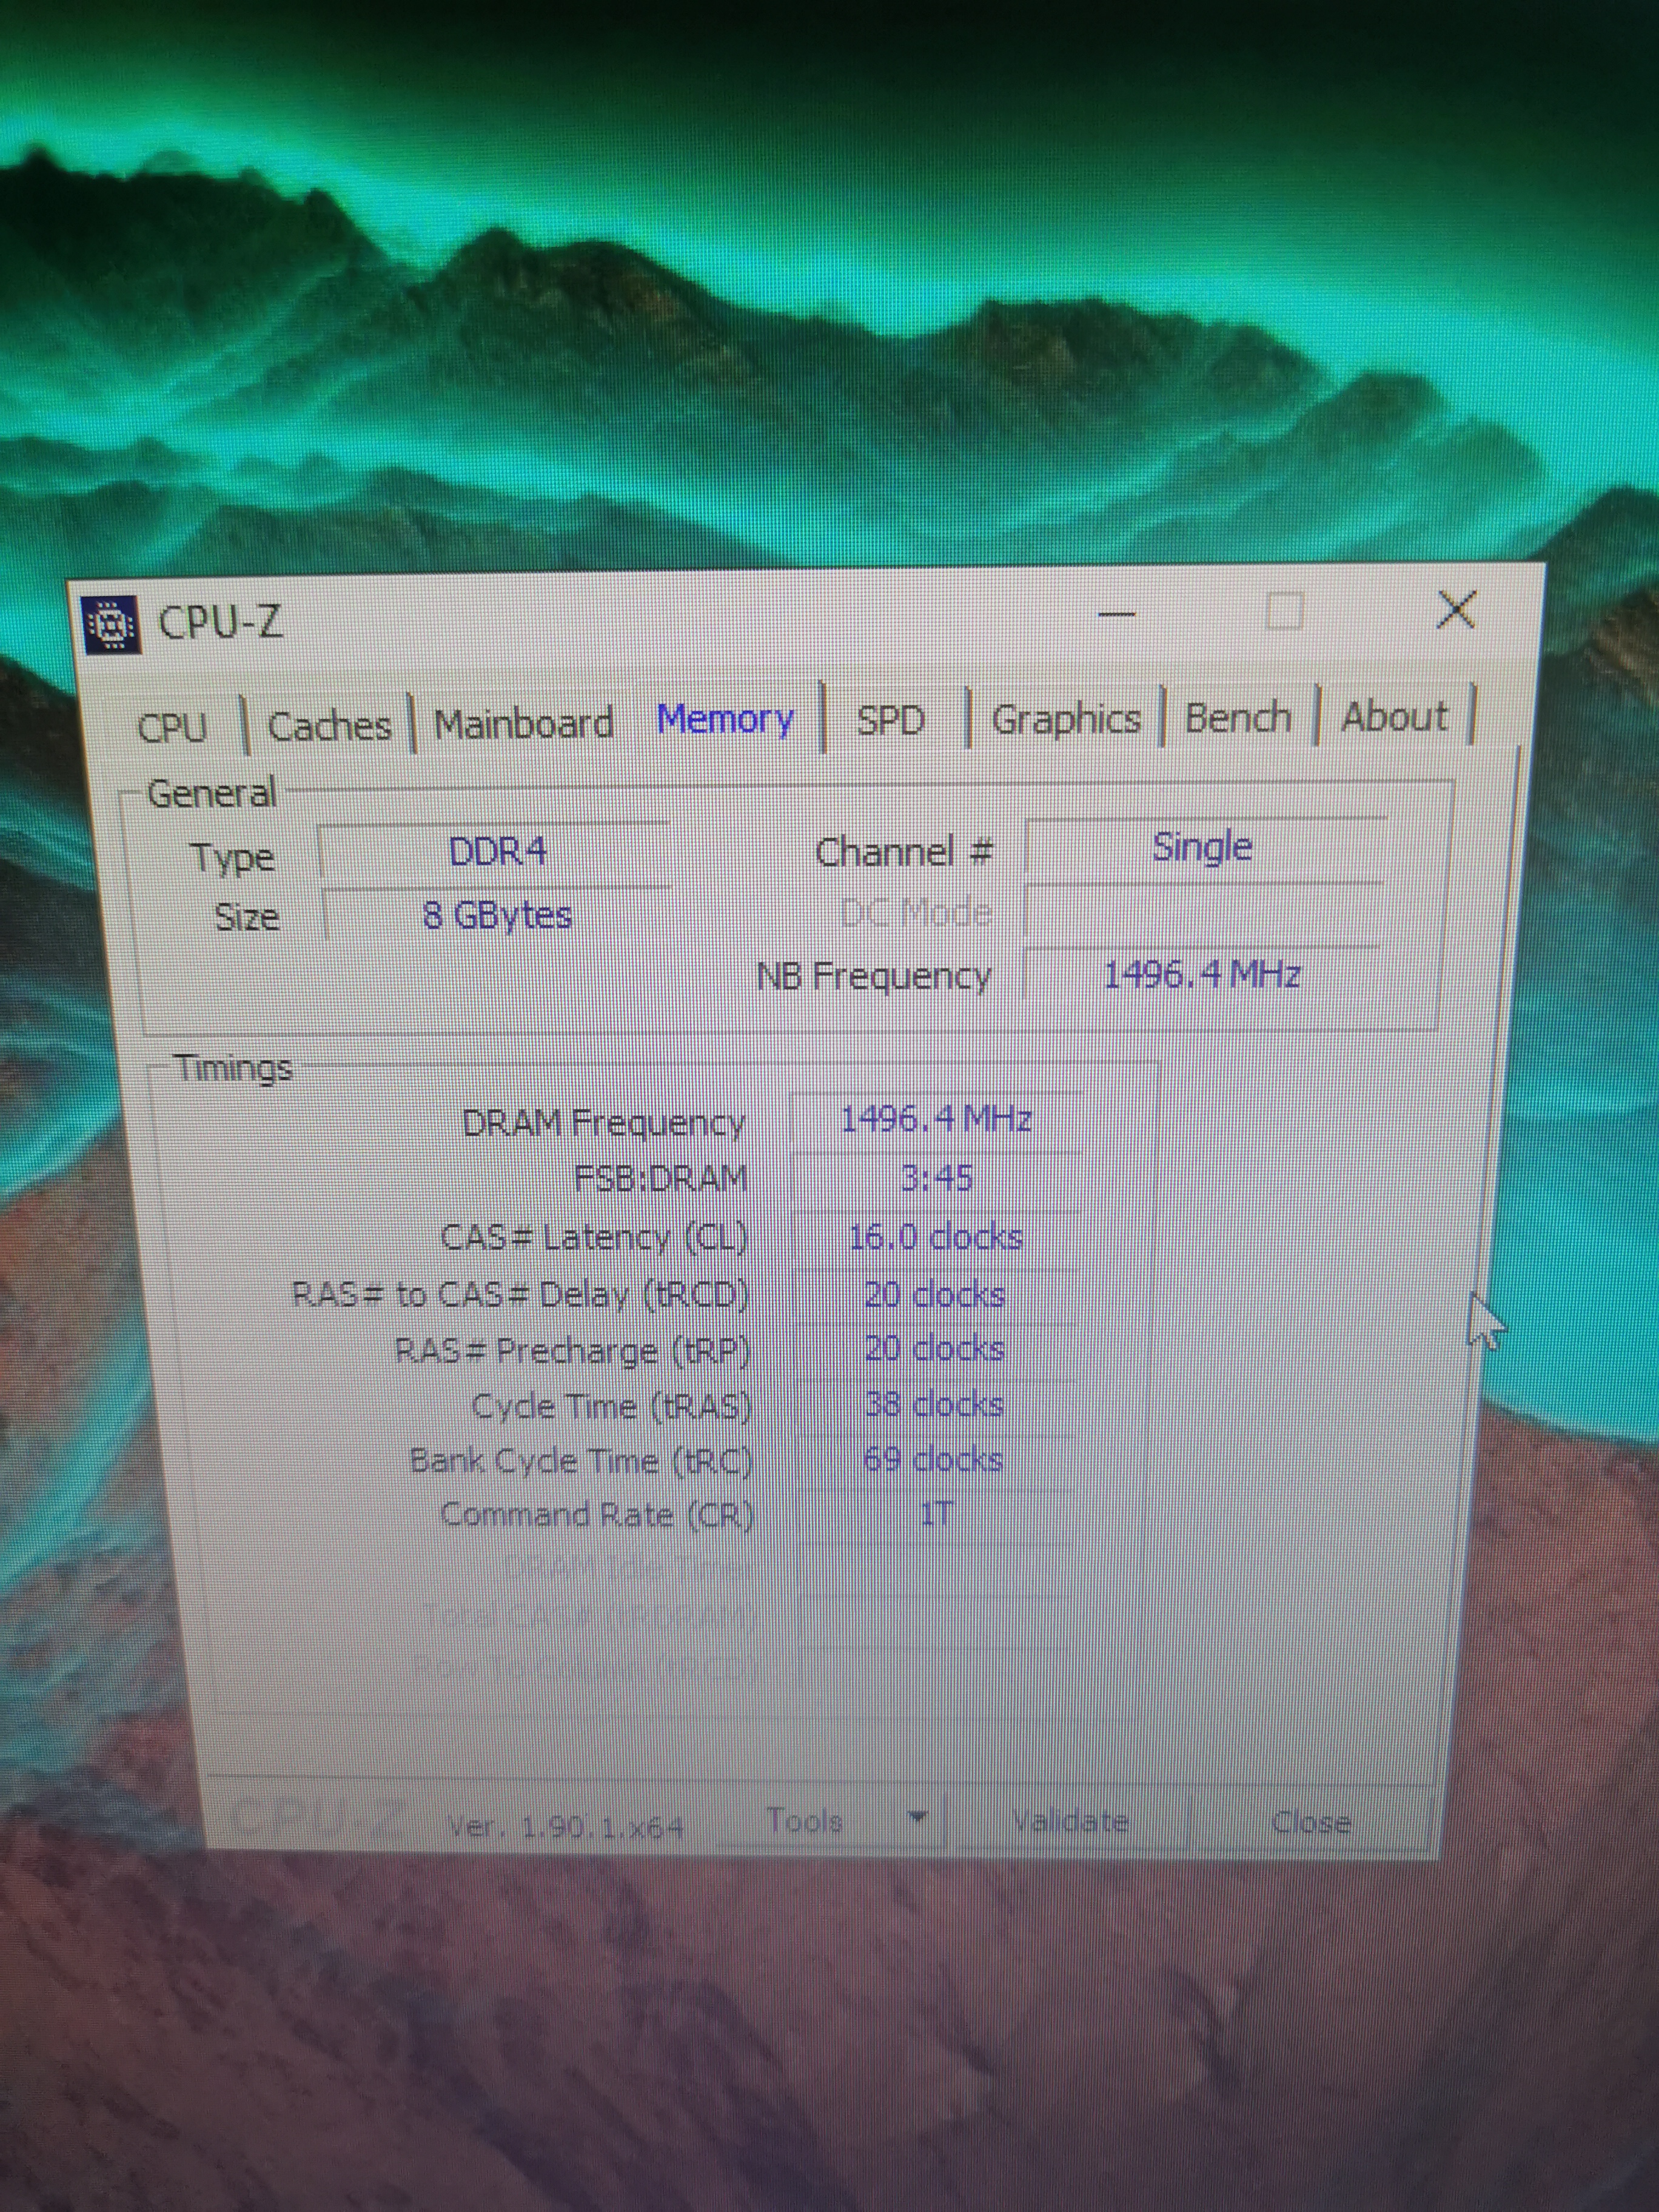Select the Memory tab
1659x2212 pixels.
pos(725,719)
